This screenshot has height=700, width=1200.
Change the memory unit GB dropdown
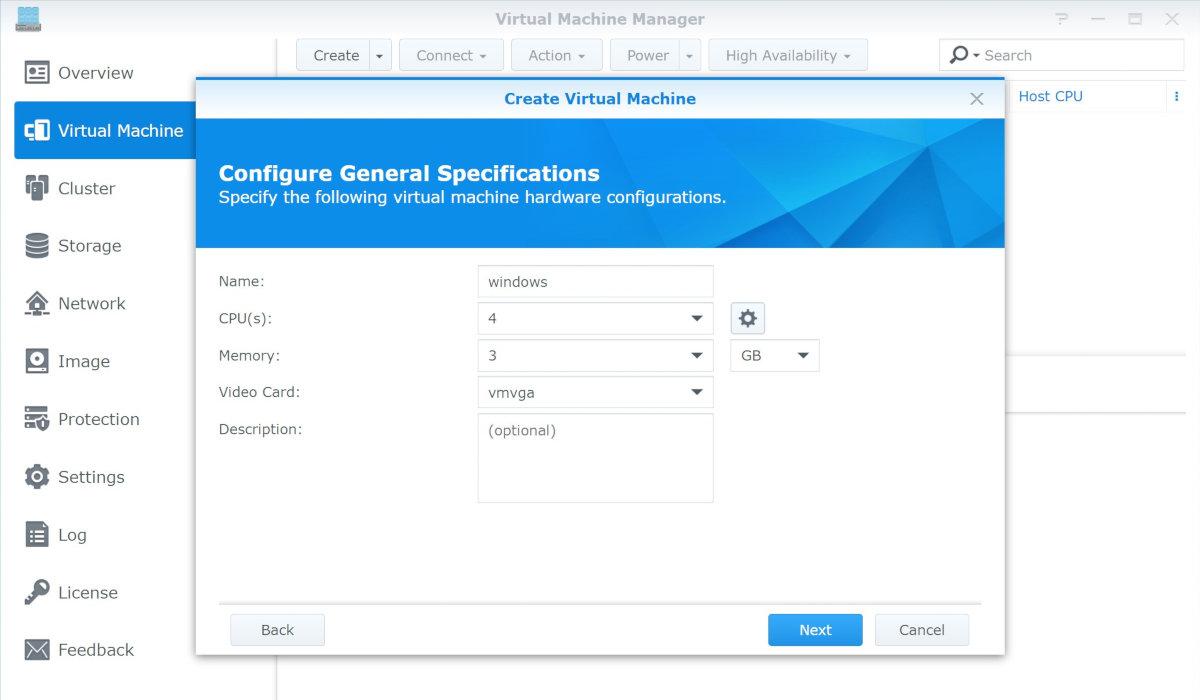774,356
